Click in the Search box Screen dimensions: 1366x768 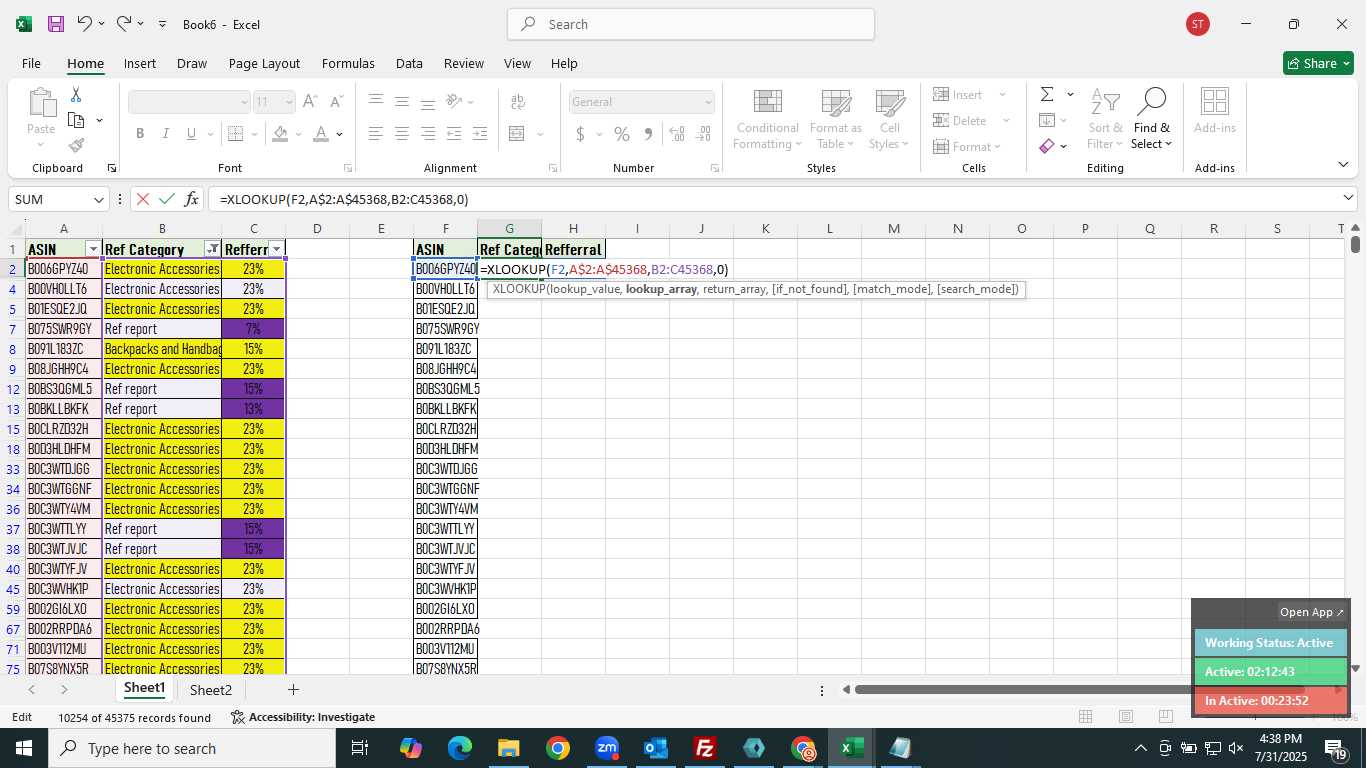pos(691,24)
